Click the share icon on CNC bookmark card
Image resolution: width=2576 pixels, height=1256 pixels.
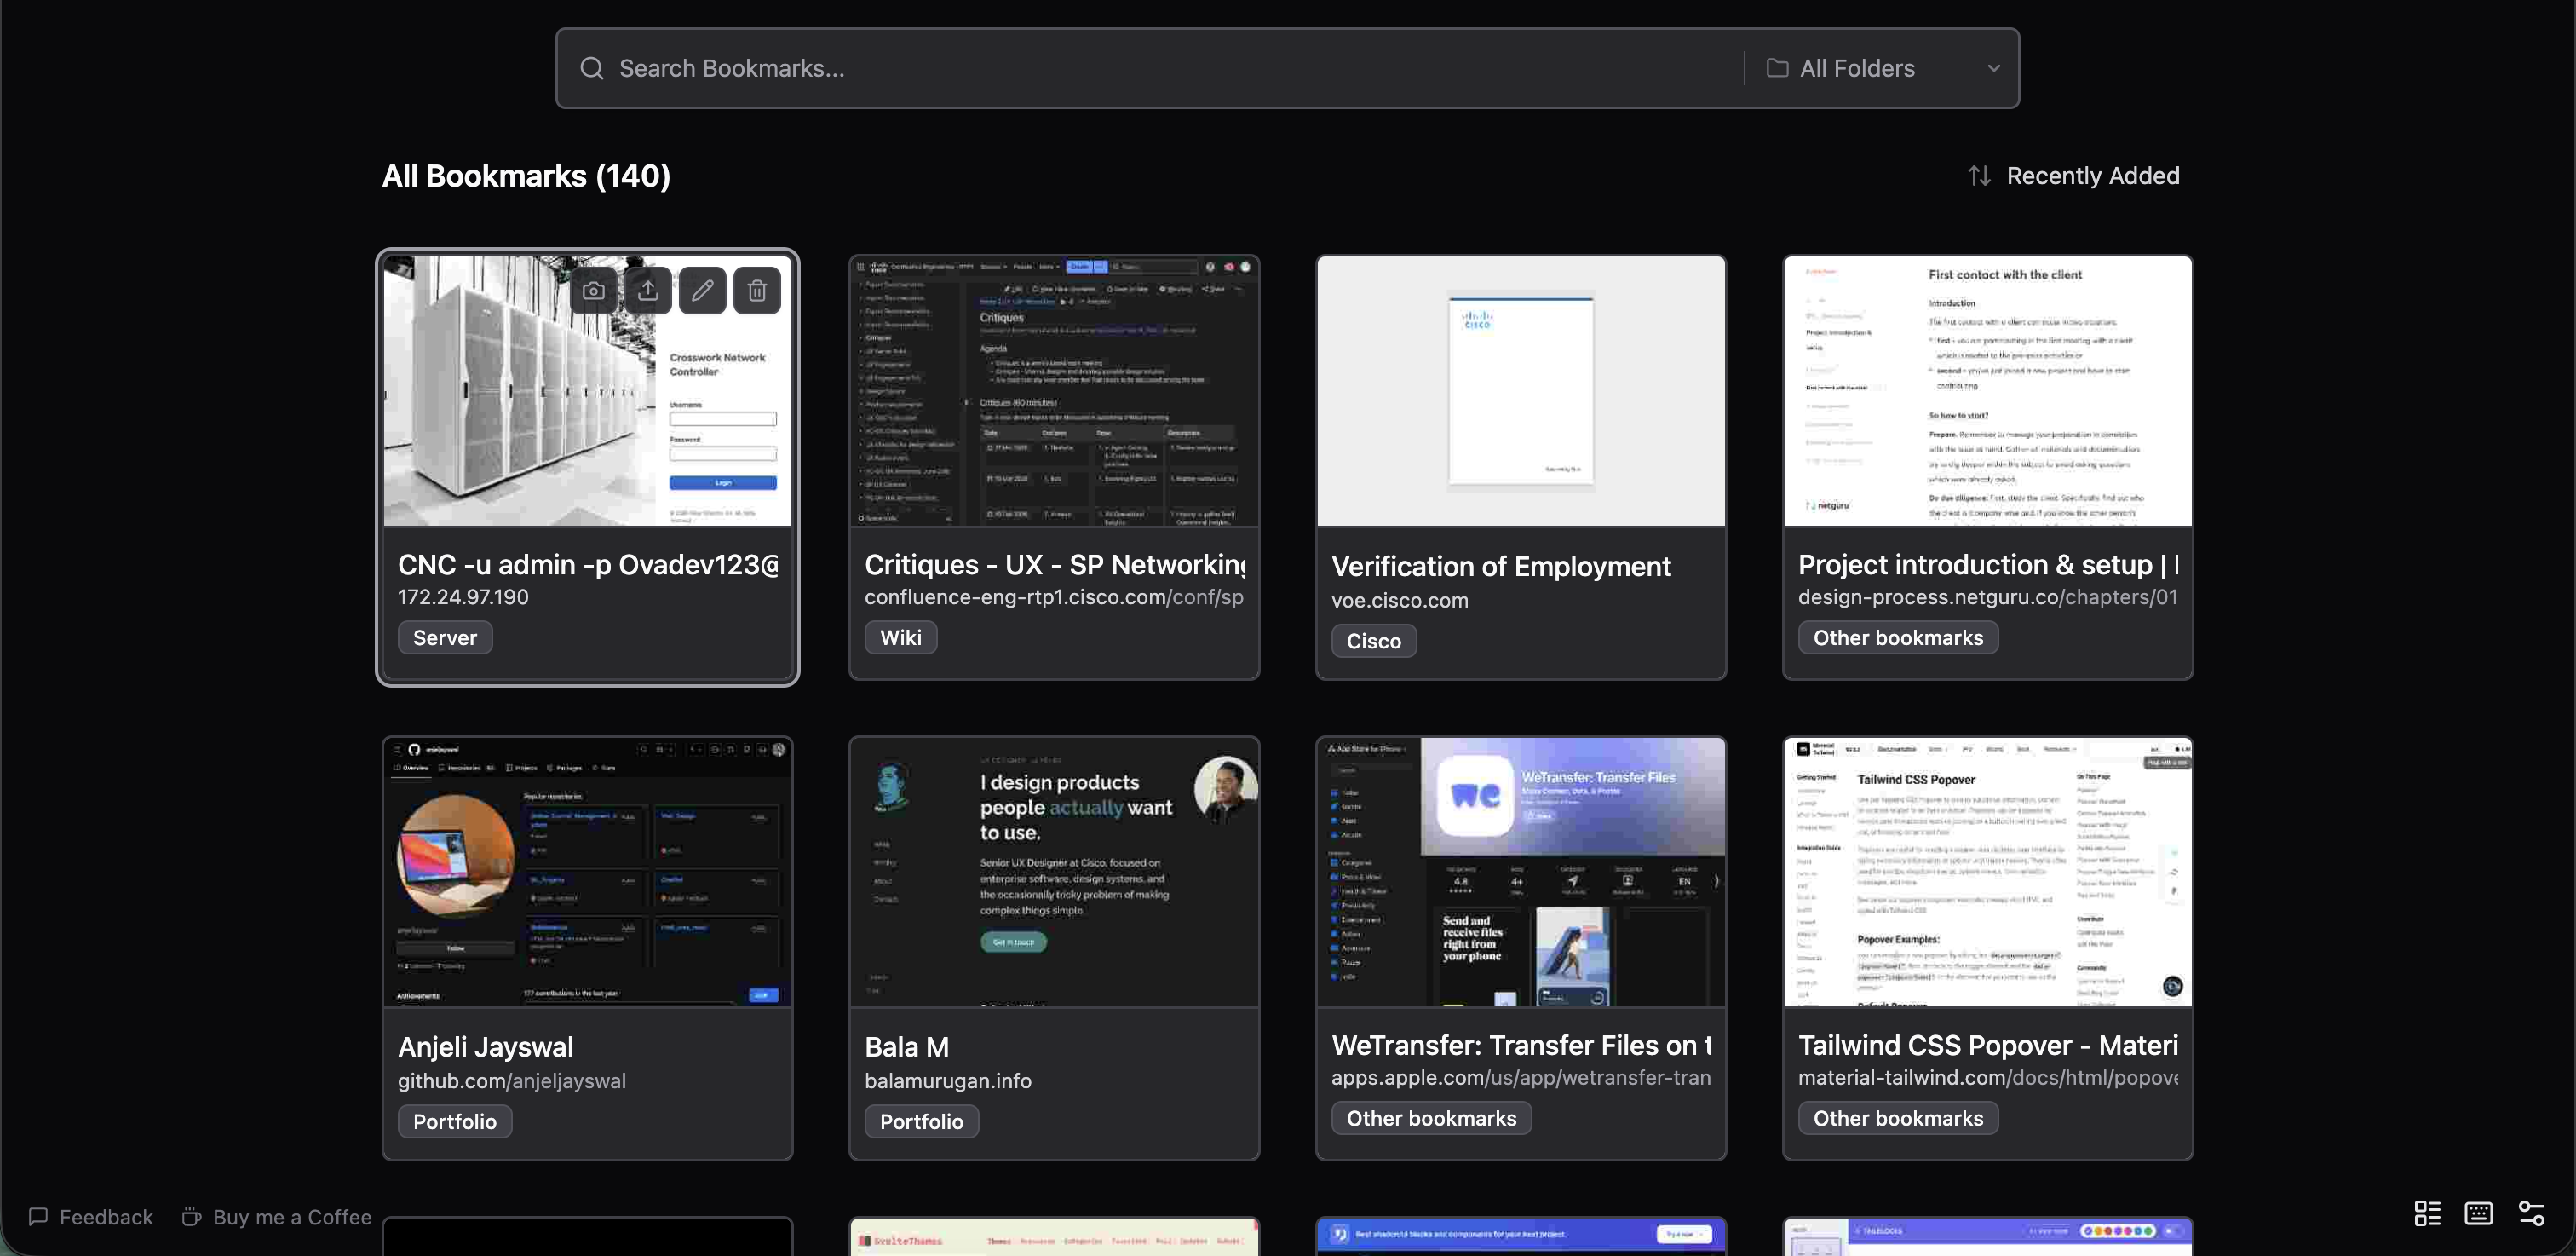[648, 290]
